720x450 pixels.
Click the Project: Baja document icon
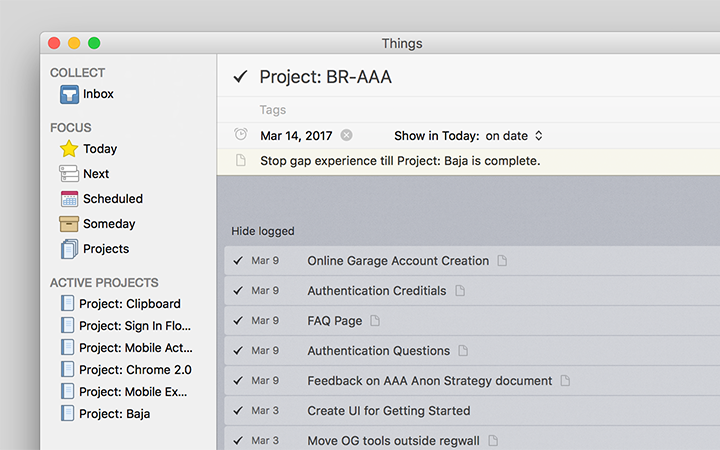(x=68, y=413)
